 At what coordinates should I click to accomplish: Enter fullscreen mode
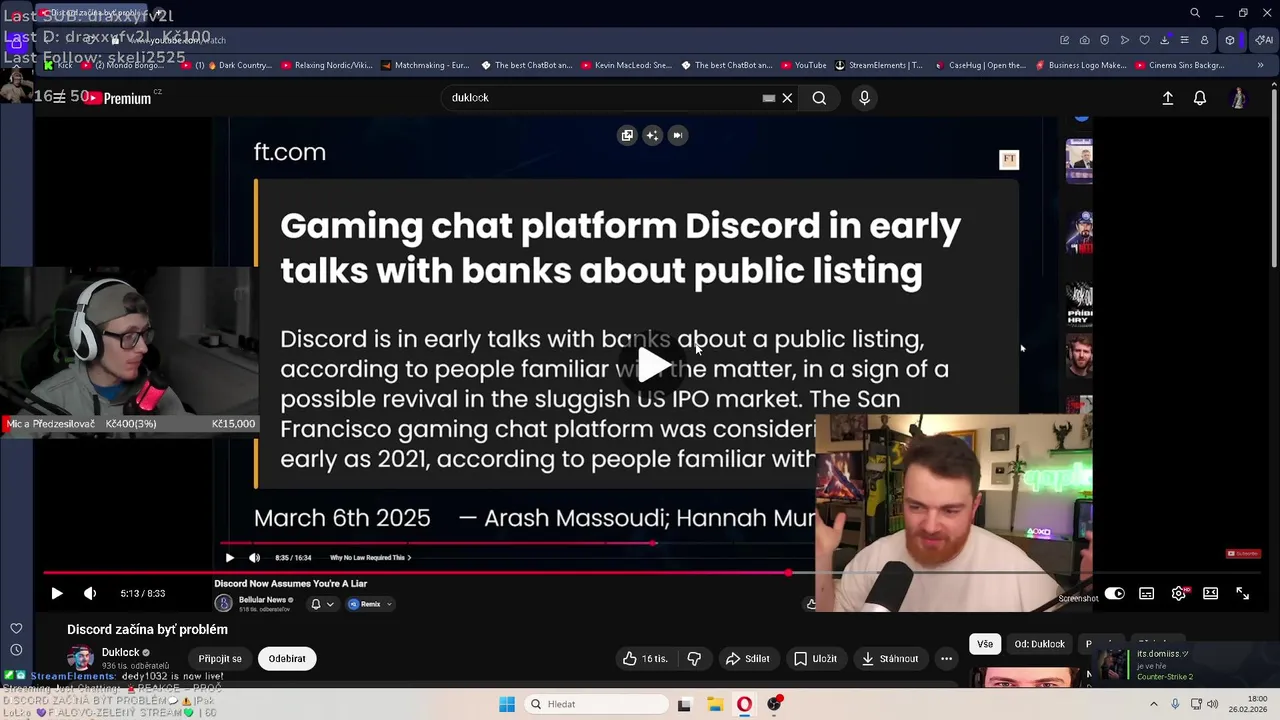[1243, 593]
